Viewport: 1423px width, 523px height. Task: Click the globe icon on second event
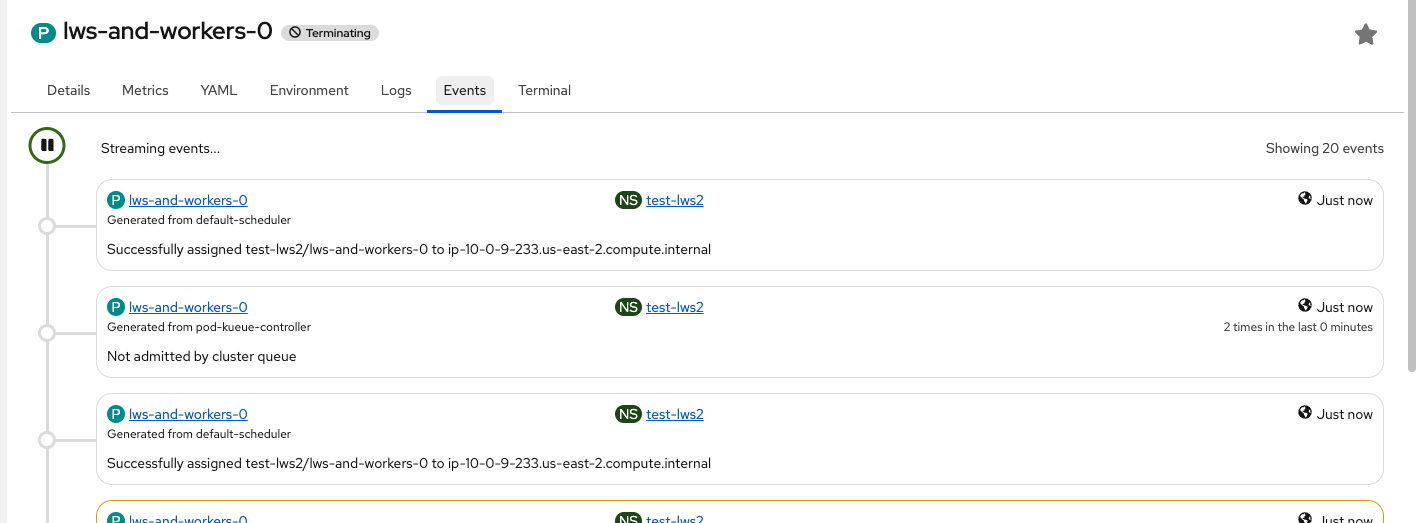[1305, 306]
